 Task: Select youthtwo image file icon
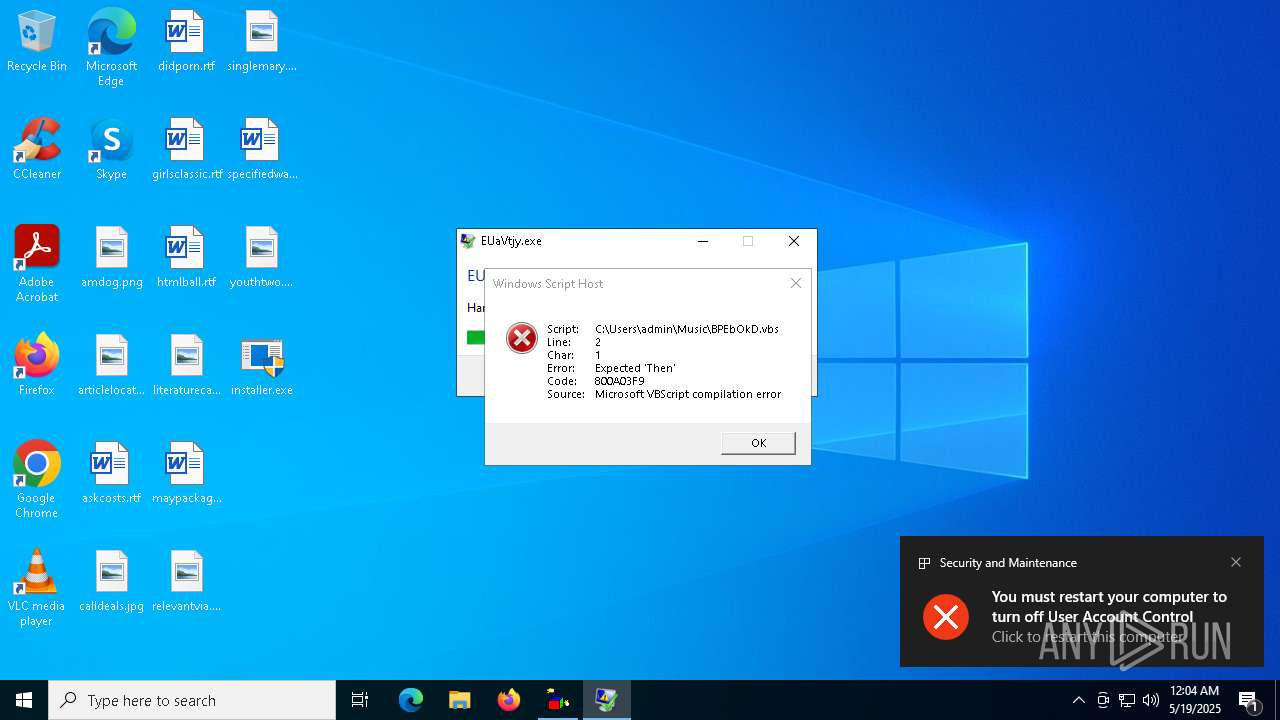tap(261, 258)
